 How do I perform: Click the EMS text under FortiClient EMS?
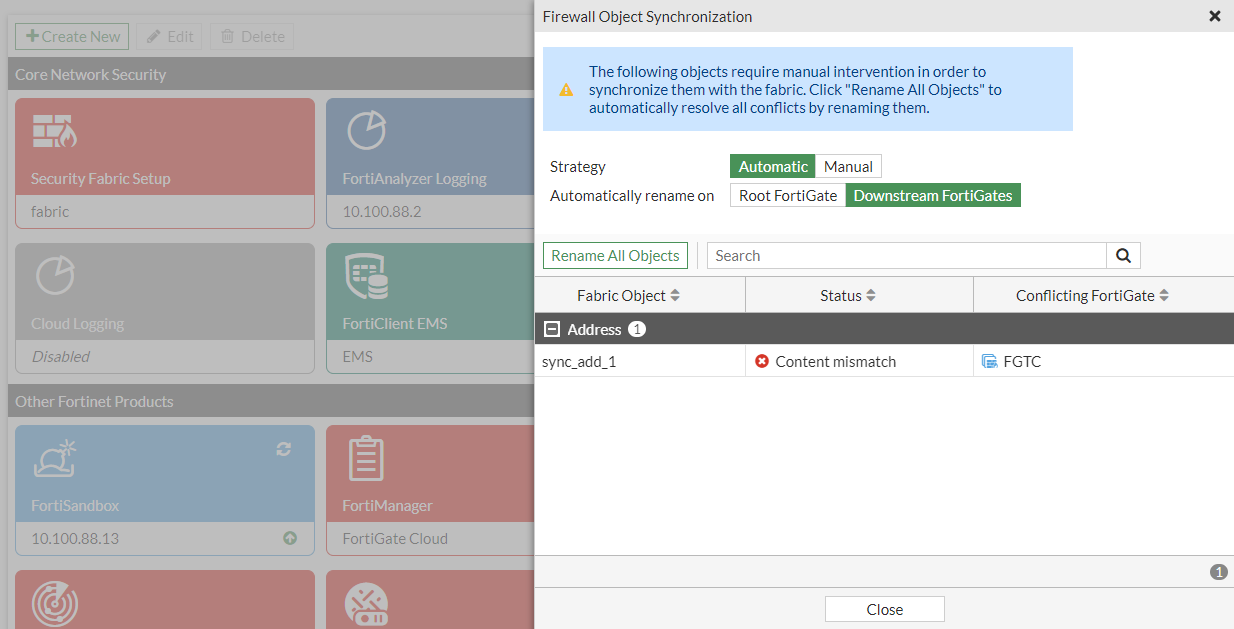click(357, 356)
